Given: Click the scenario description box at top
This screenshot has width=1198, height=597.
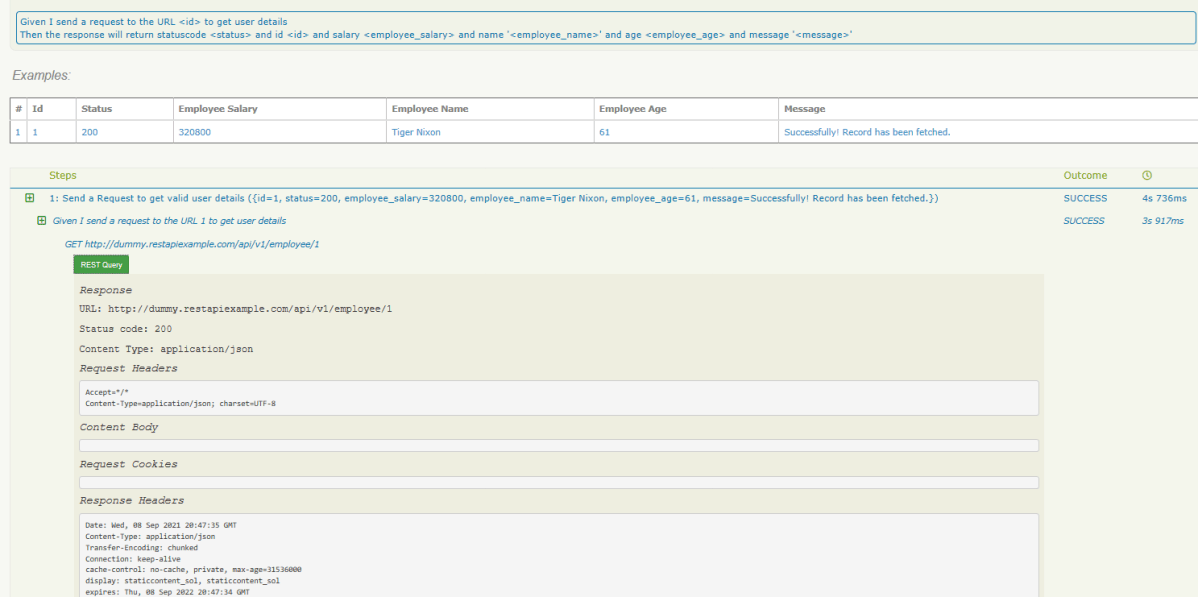Looking at the screenshot, I should pos(606,28).
